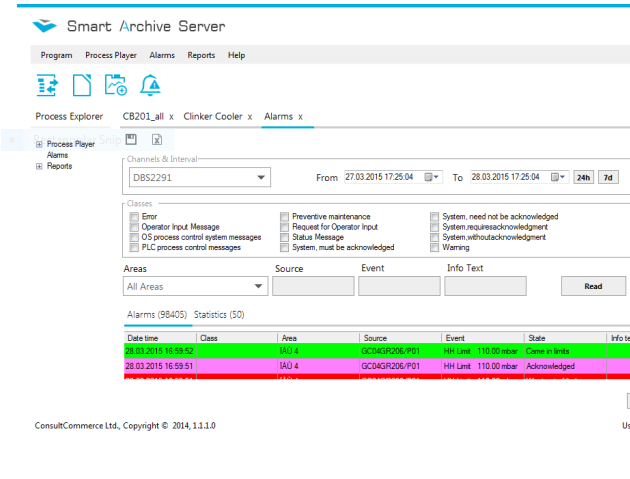Viewport: 630px width, 479px height.
Task: Open the Help menu
Action: 236,55
